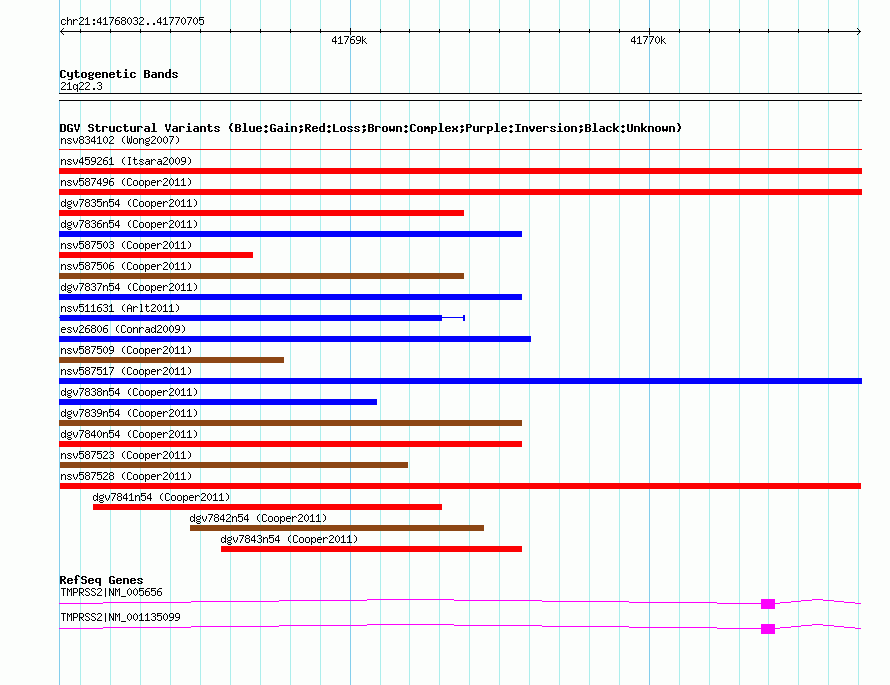Click the dgv7838n54 (Cooper2011) blue bar

click(218, 402)
